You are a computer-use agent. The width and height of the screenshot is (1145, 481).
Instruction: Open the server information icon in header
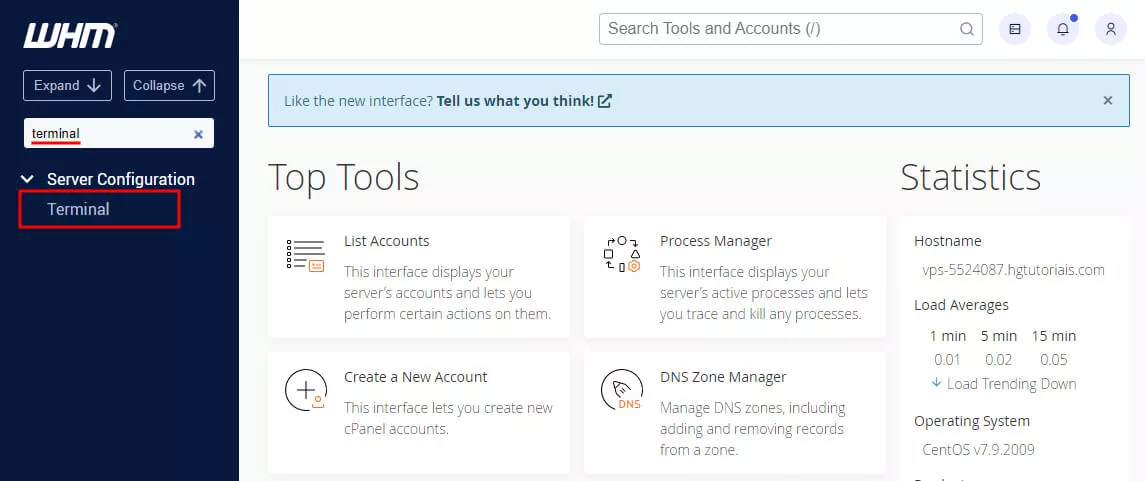point(1014,29)
